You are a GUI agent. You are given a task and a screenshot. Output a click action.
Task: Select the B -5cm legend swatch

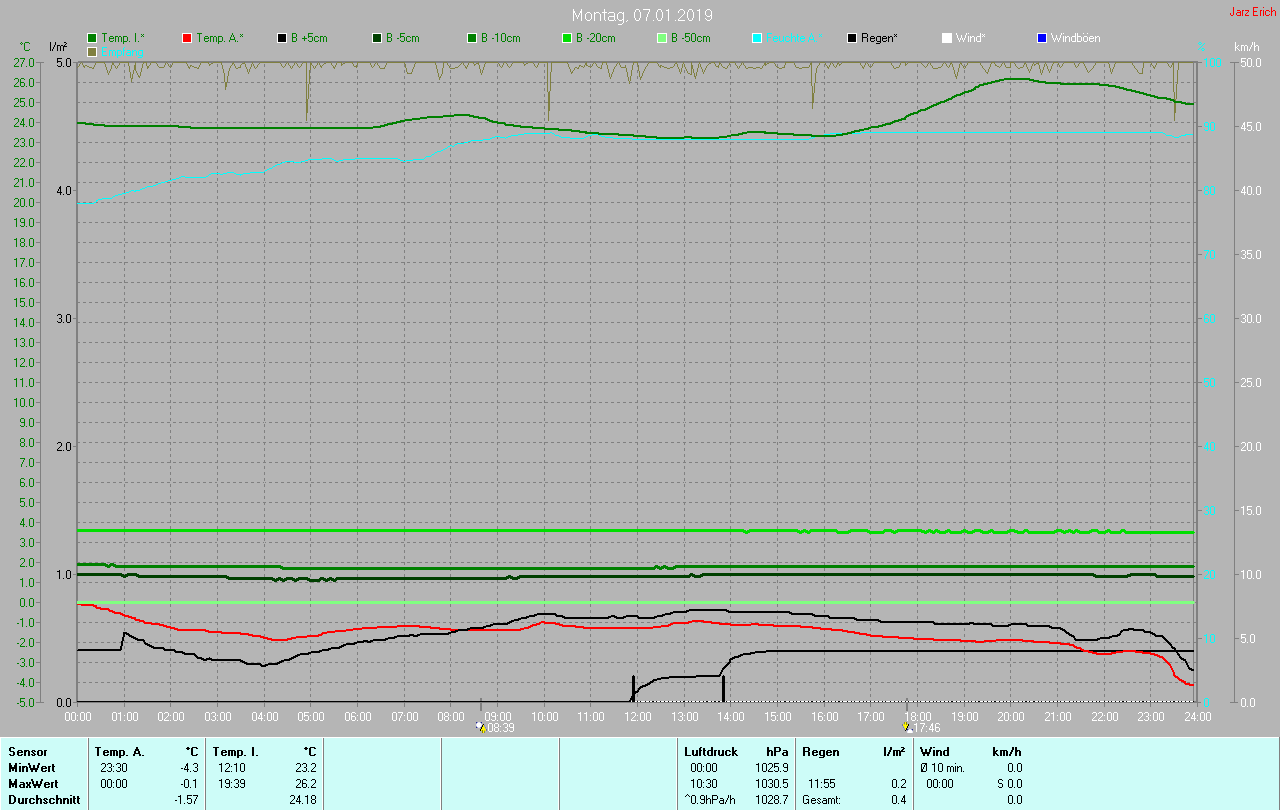(377, 38)
